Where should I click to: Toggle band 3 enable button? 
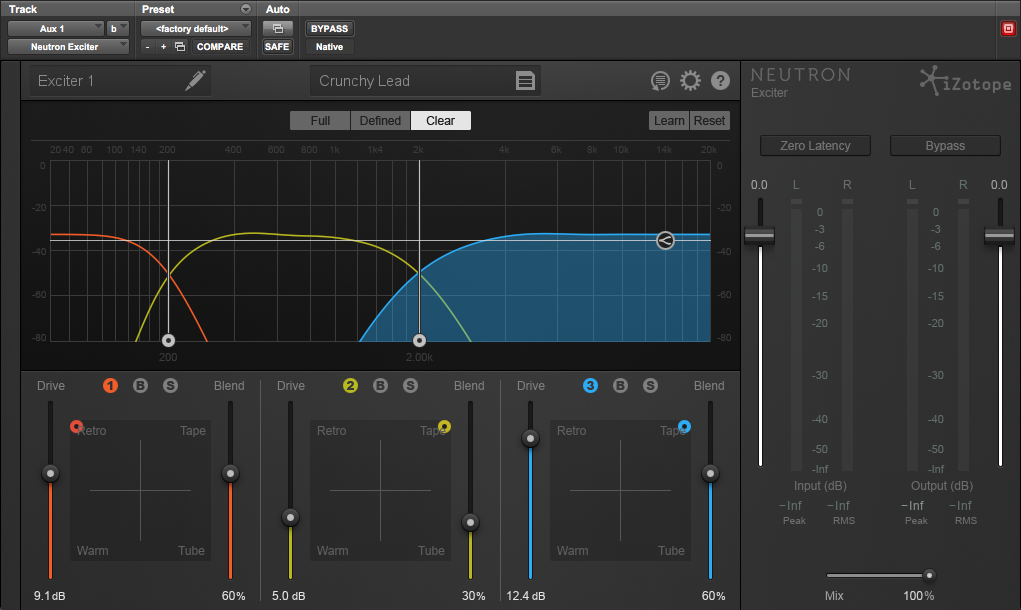(590, 386)
